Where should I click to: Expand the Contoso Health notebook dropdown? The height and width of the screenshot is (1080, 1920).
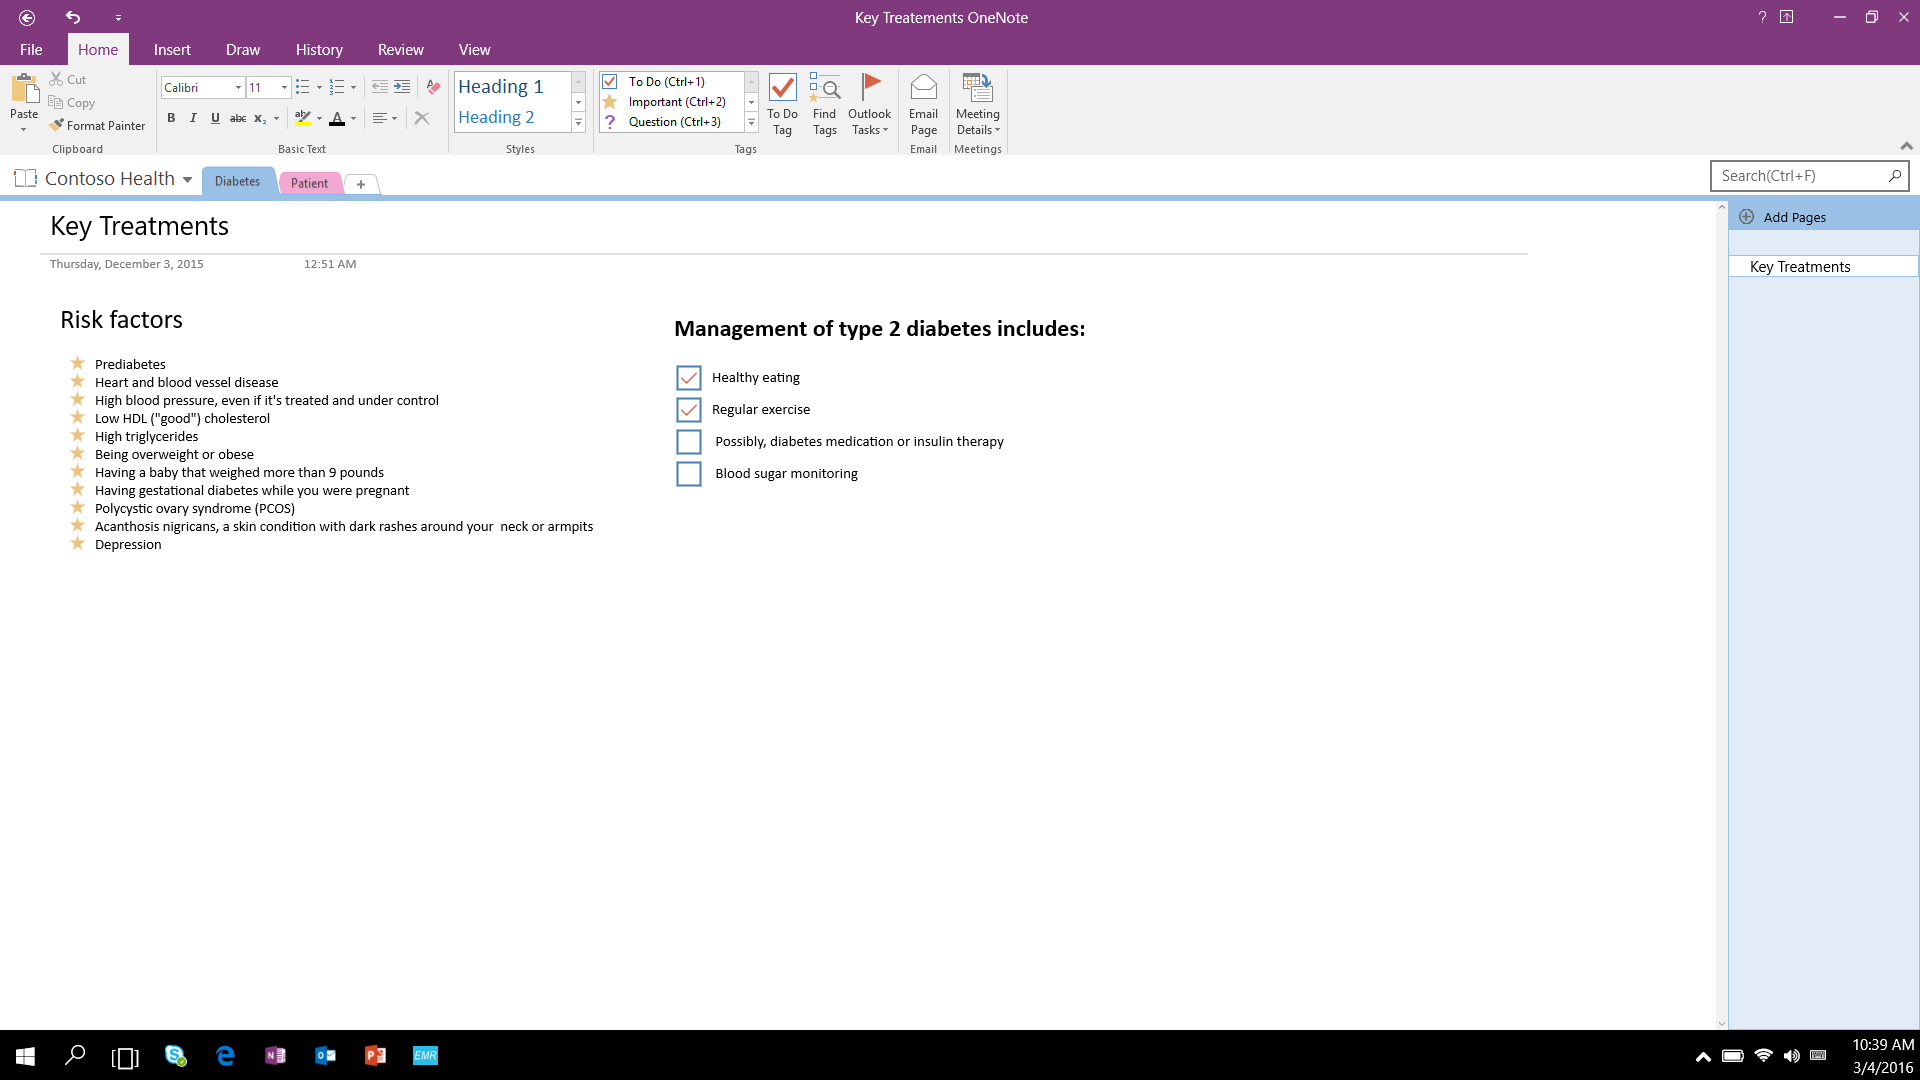coord(187,180)
